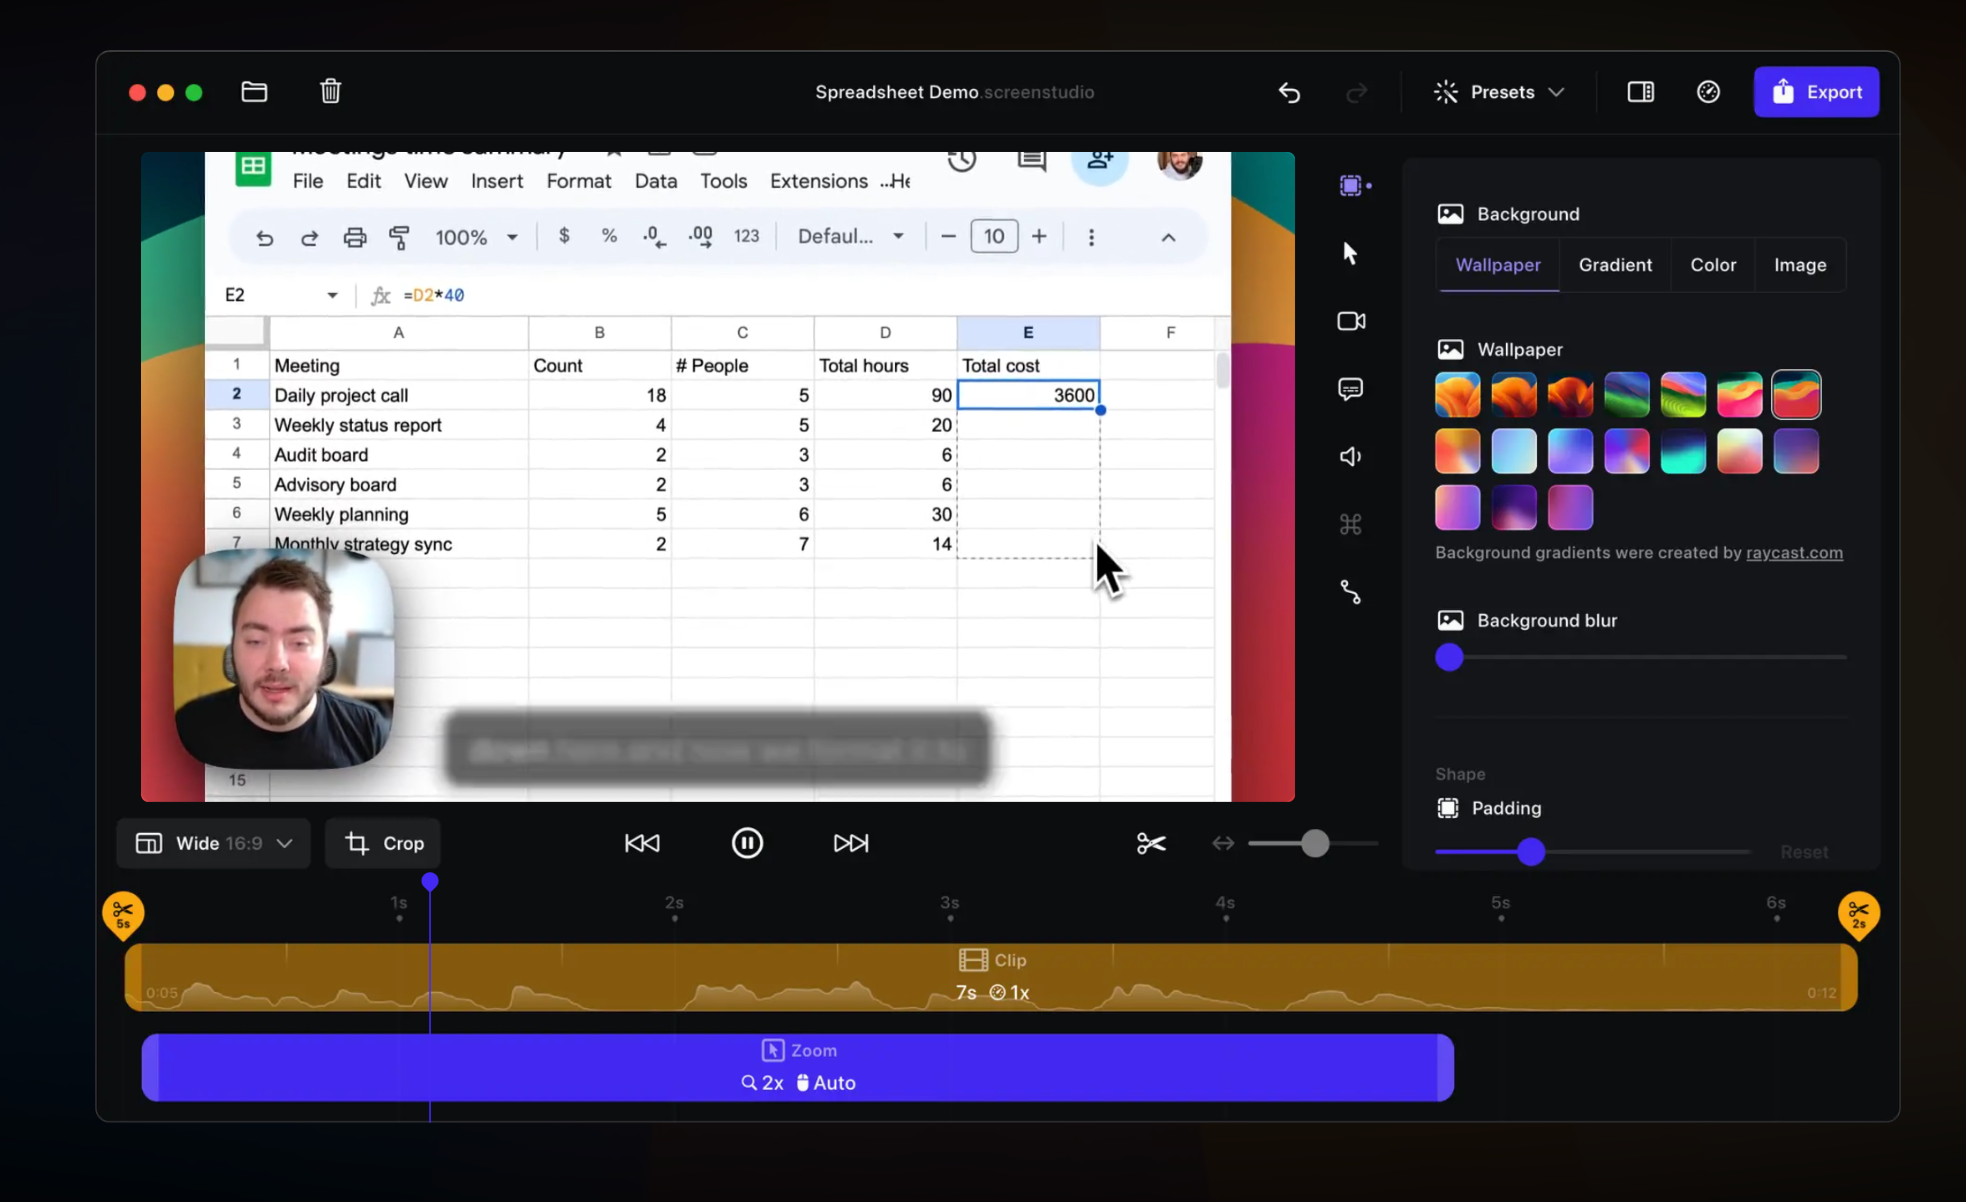Viewport: 1966px width, 1202px height.
Task: Open the cell name box E2 dropdown
Action: tap(332, 295)
